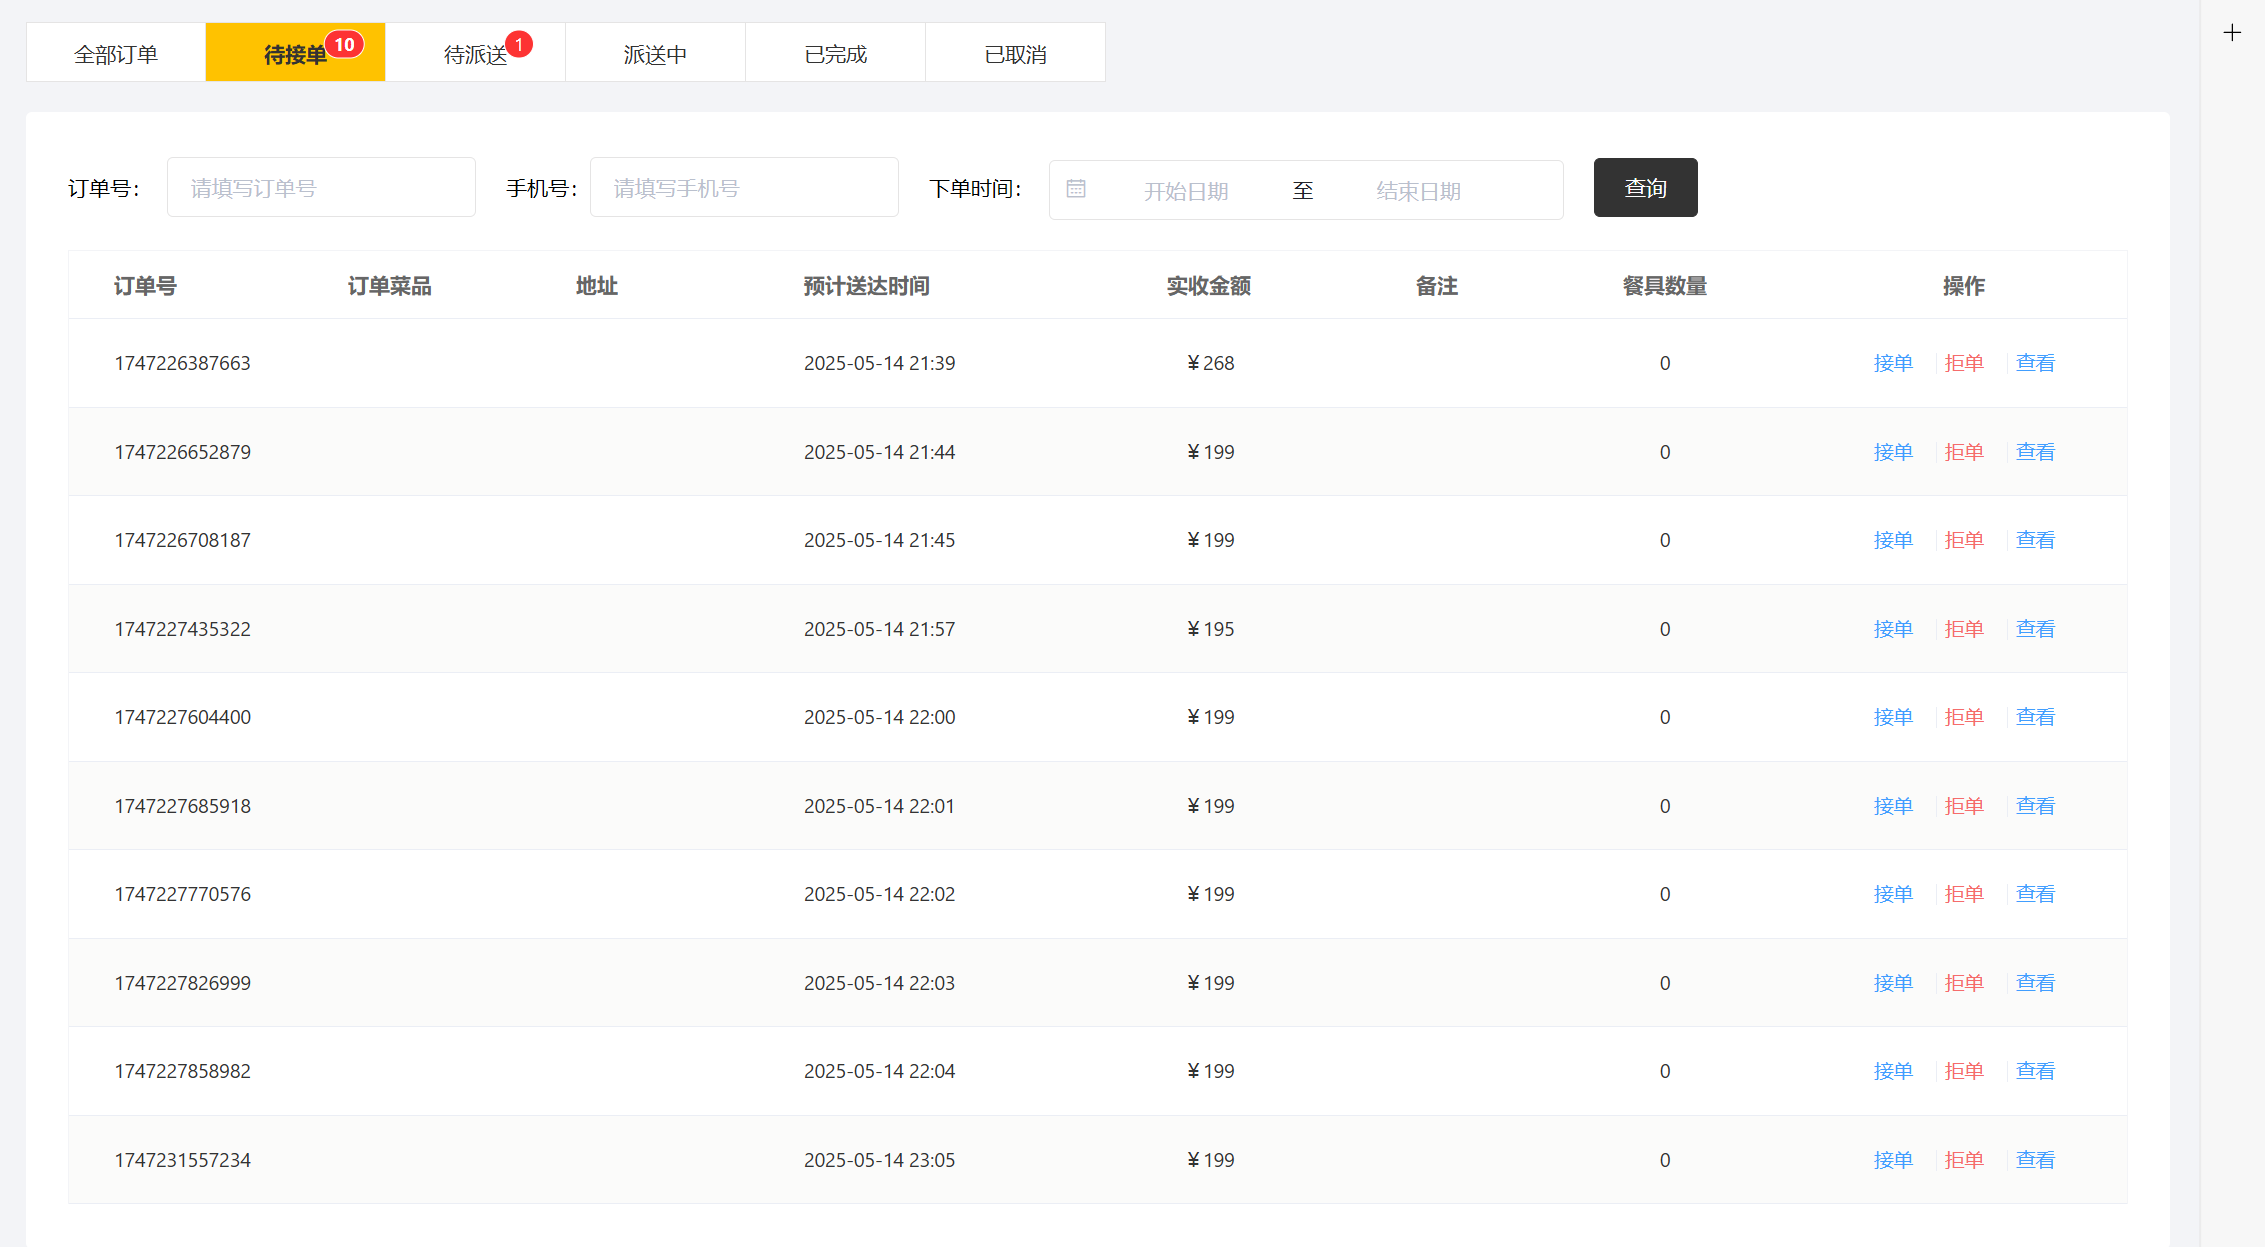Click the plus icon at top right

click(2232, 33)
